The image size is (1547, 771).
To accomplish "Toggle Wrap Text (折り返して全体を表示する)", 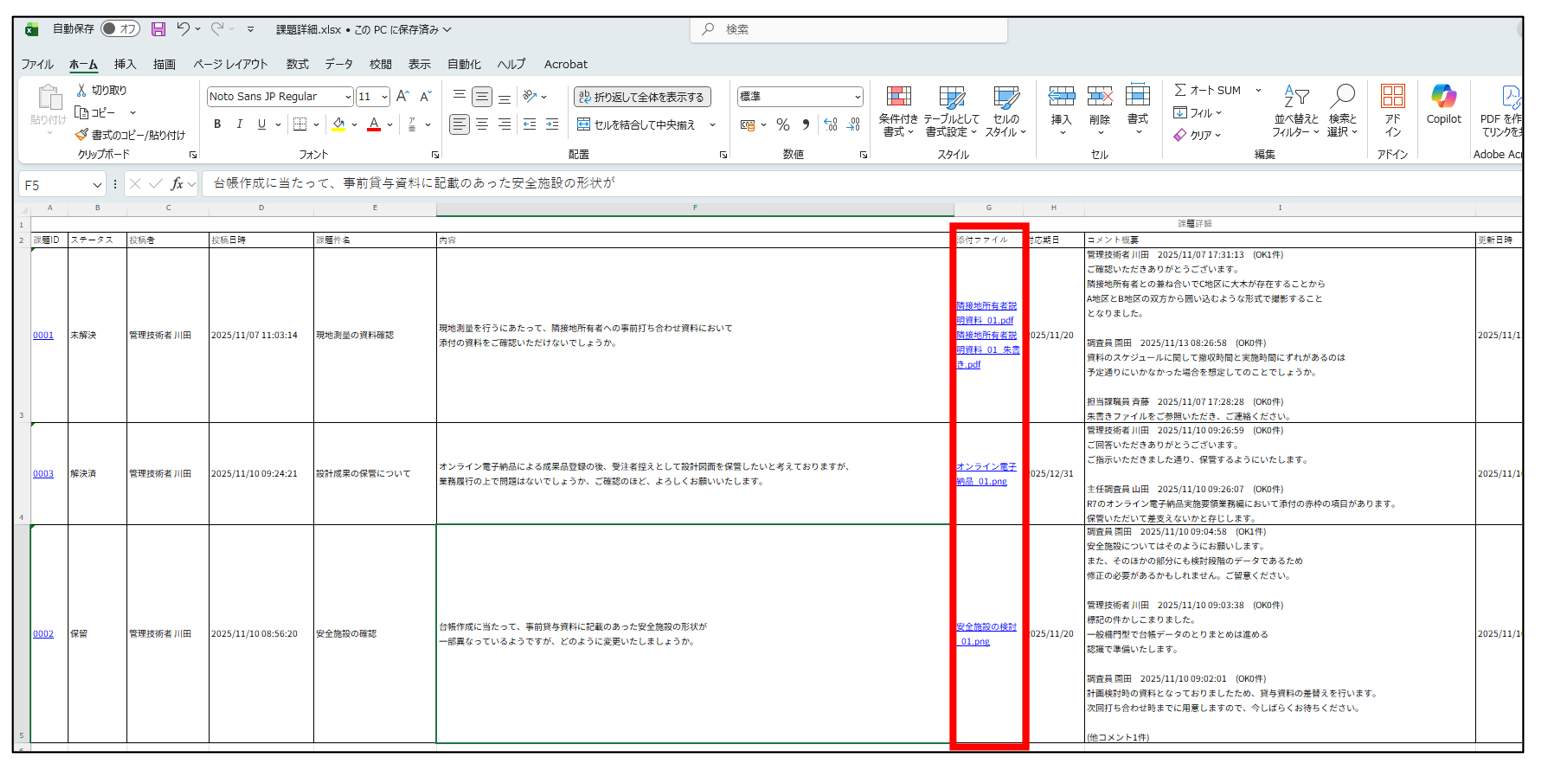I will coord(642,97).
